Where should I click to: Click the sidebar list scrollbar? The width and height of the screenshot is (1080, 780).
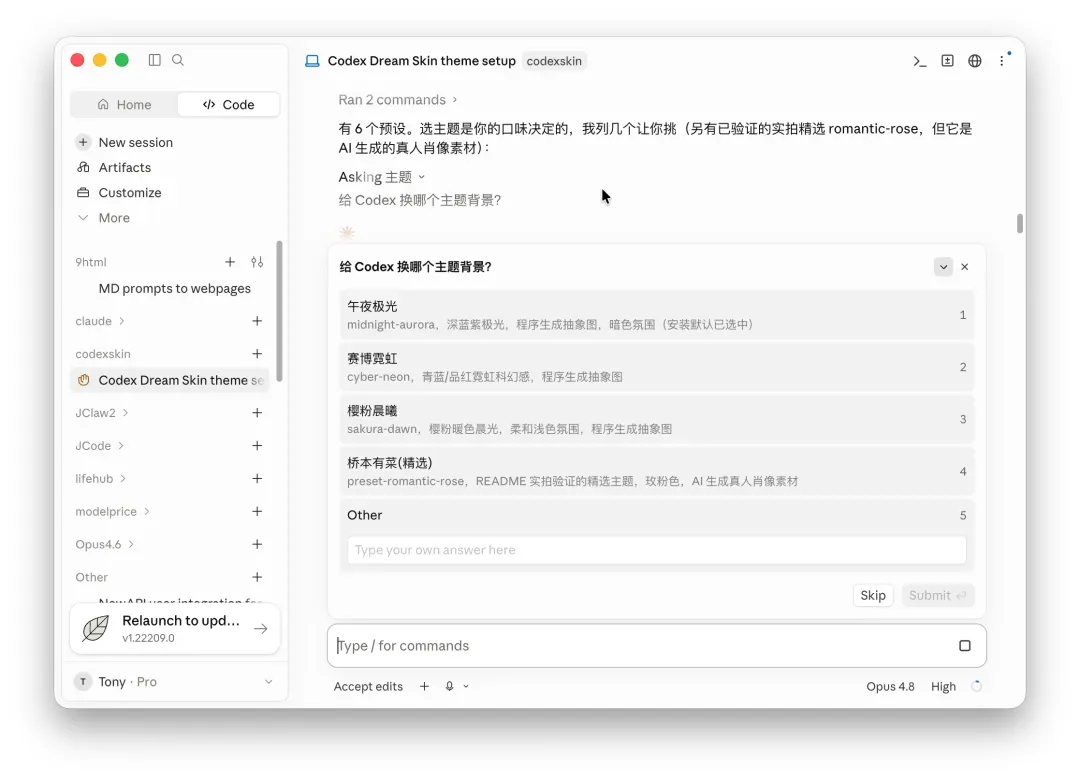279,310
